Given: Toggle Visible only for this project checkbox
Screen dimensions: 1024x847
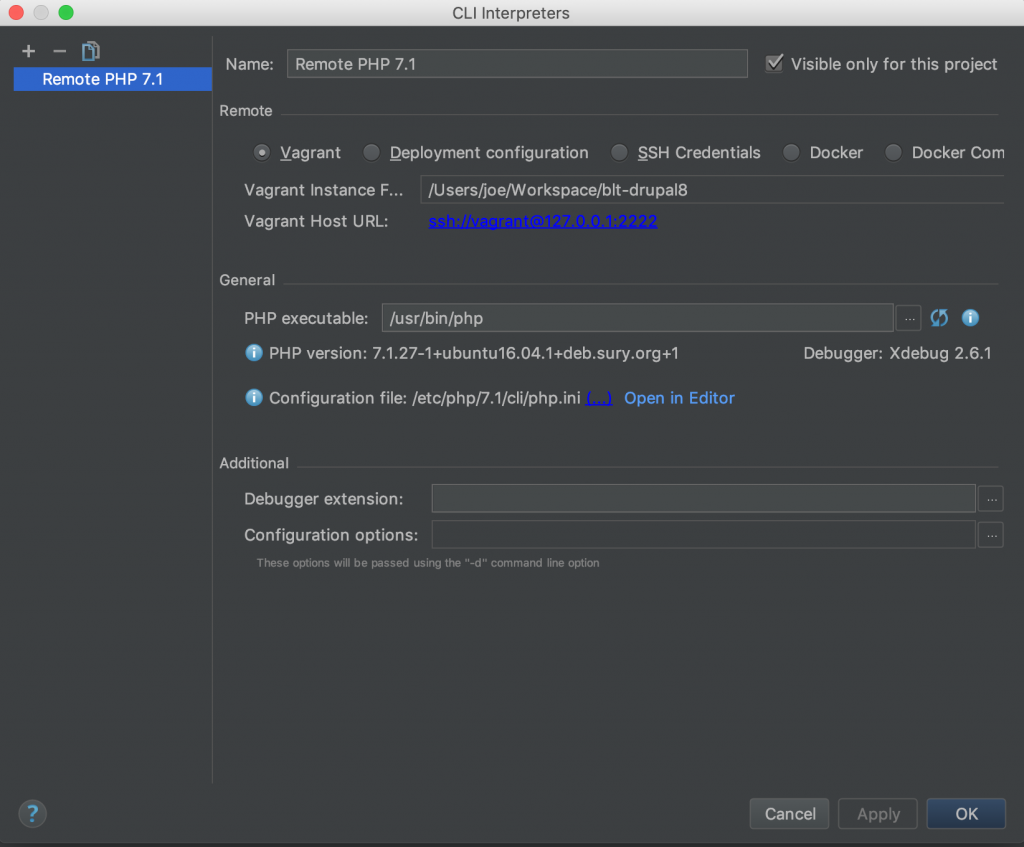Looking at the screenshot, I should point(775,63).
